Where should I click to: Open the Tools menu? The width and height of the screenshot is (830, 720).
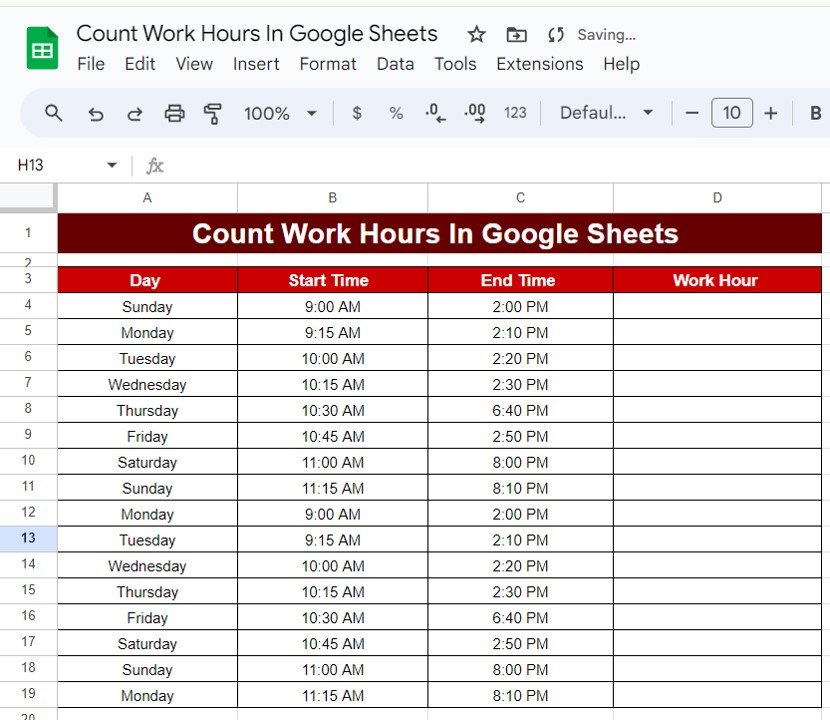point(455,64)
